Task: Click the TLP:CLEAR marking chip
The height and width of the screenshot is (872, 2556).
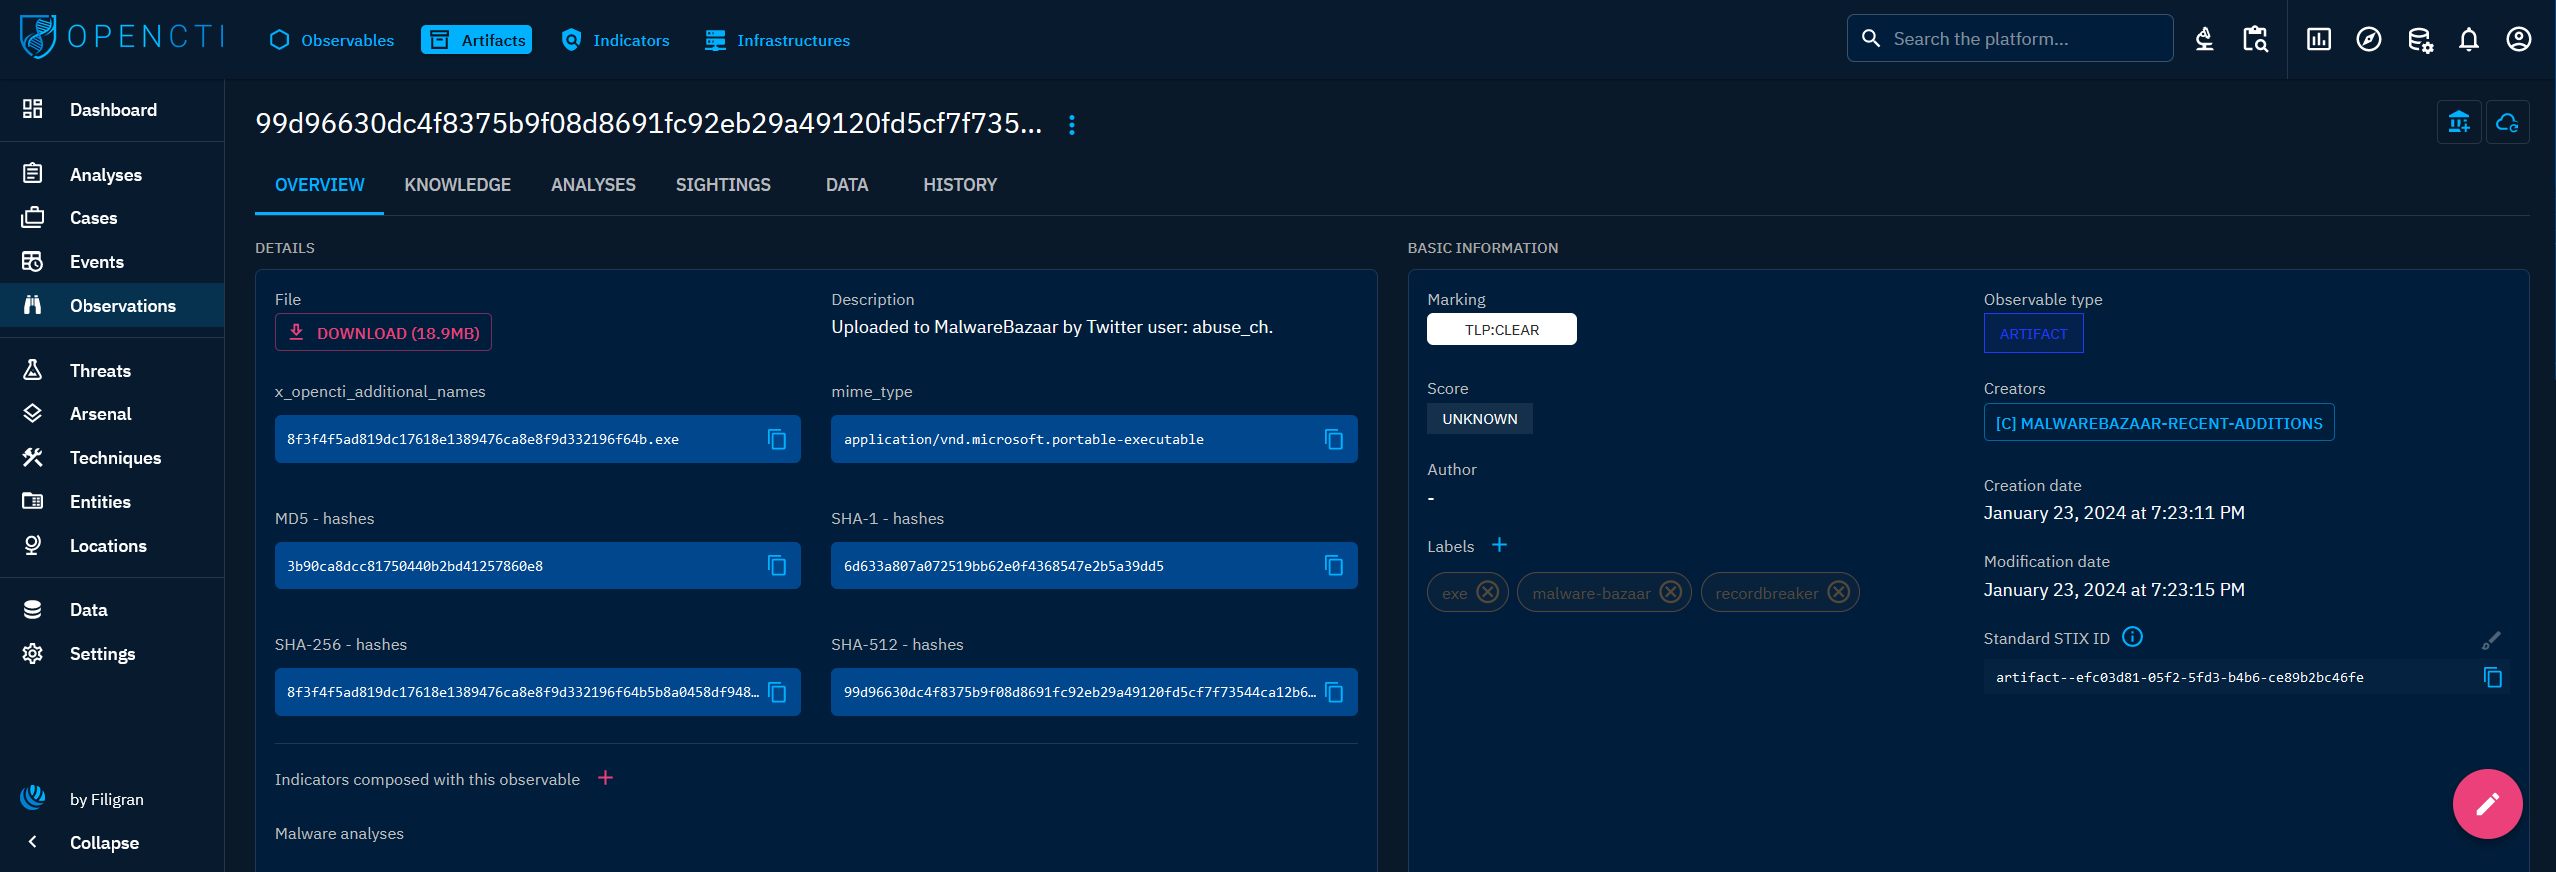Action: 1501,330
